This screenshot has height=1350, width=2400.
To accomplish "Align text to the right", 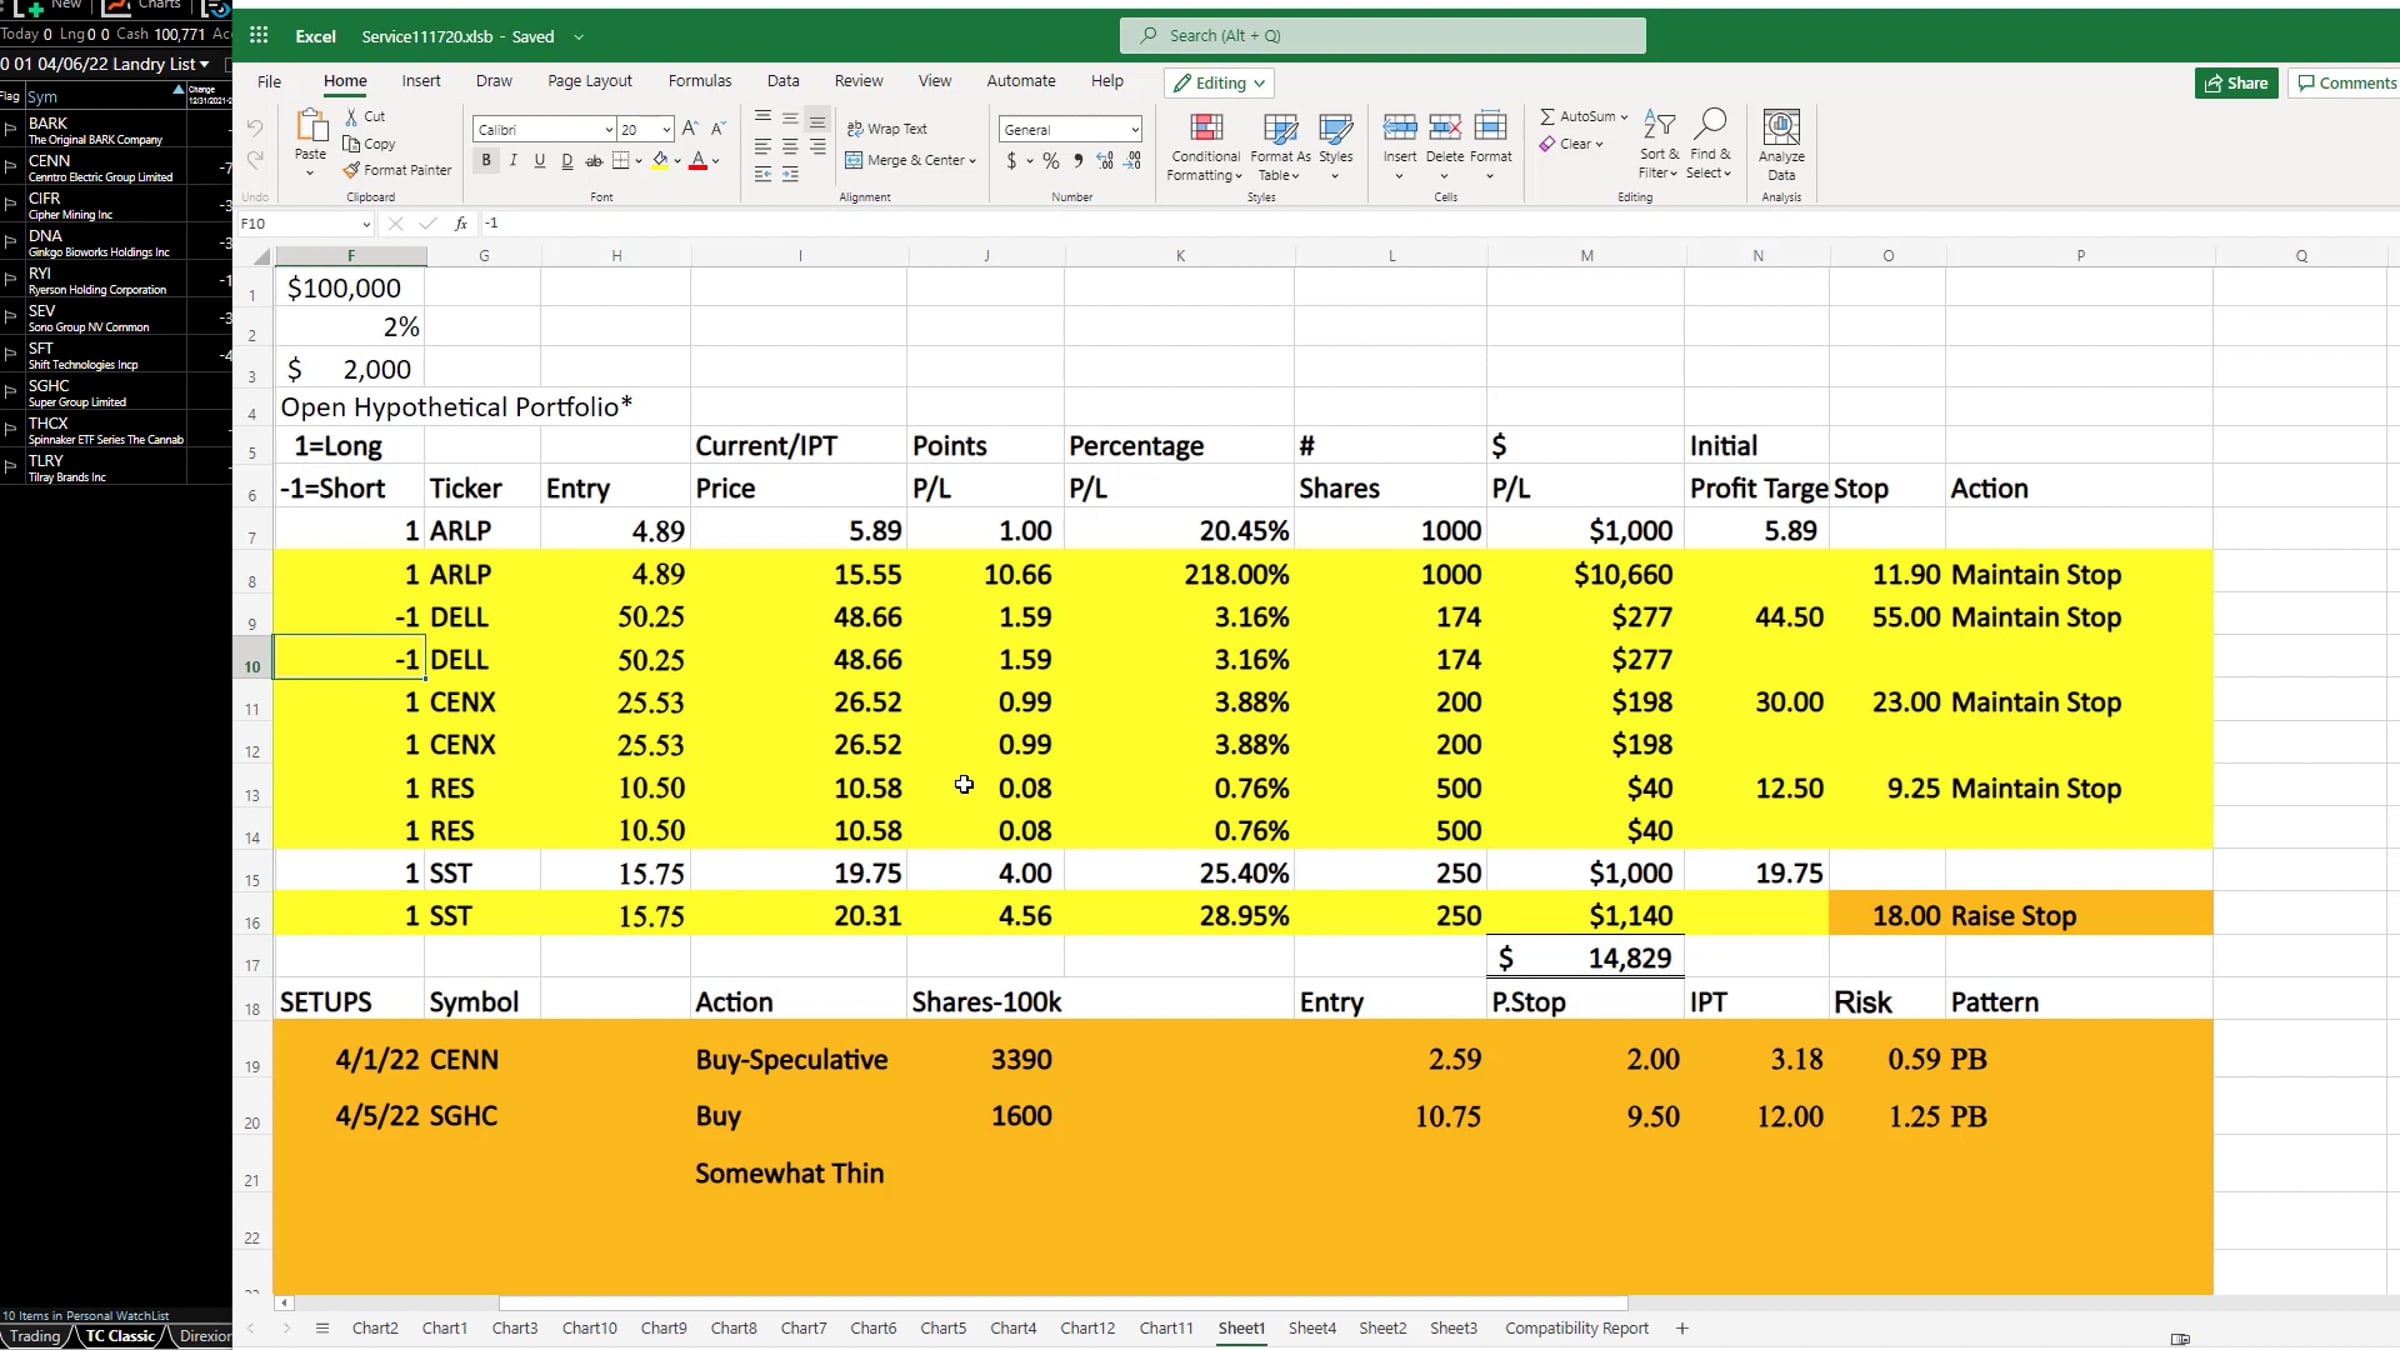I will click(817, 146).
